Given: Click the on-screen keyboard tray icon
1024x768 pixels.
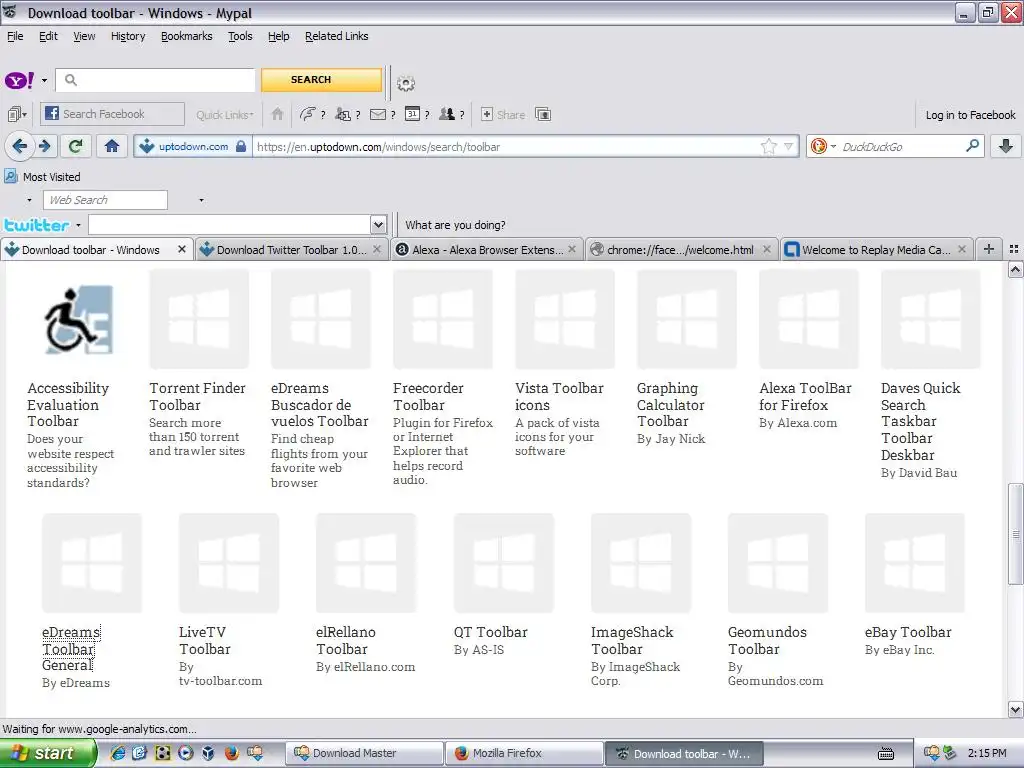Looking at the screenshot, I should click(x=886, y=754).
